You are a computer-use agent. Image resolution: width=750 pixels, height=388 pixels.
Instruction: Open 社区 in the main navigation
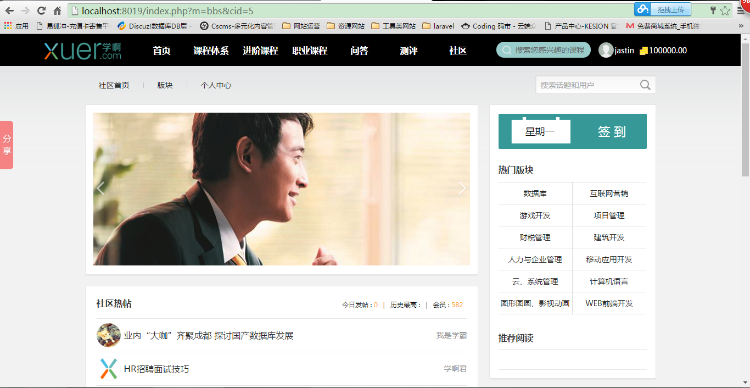tap(458, 51)
